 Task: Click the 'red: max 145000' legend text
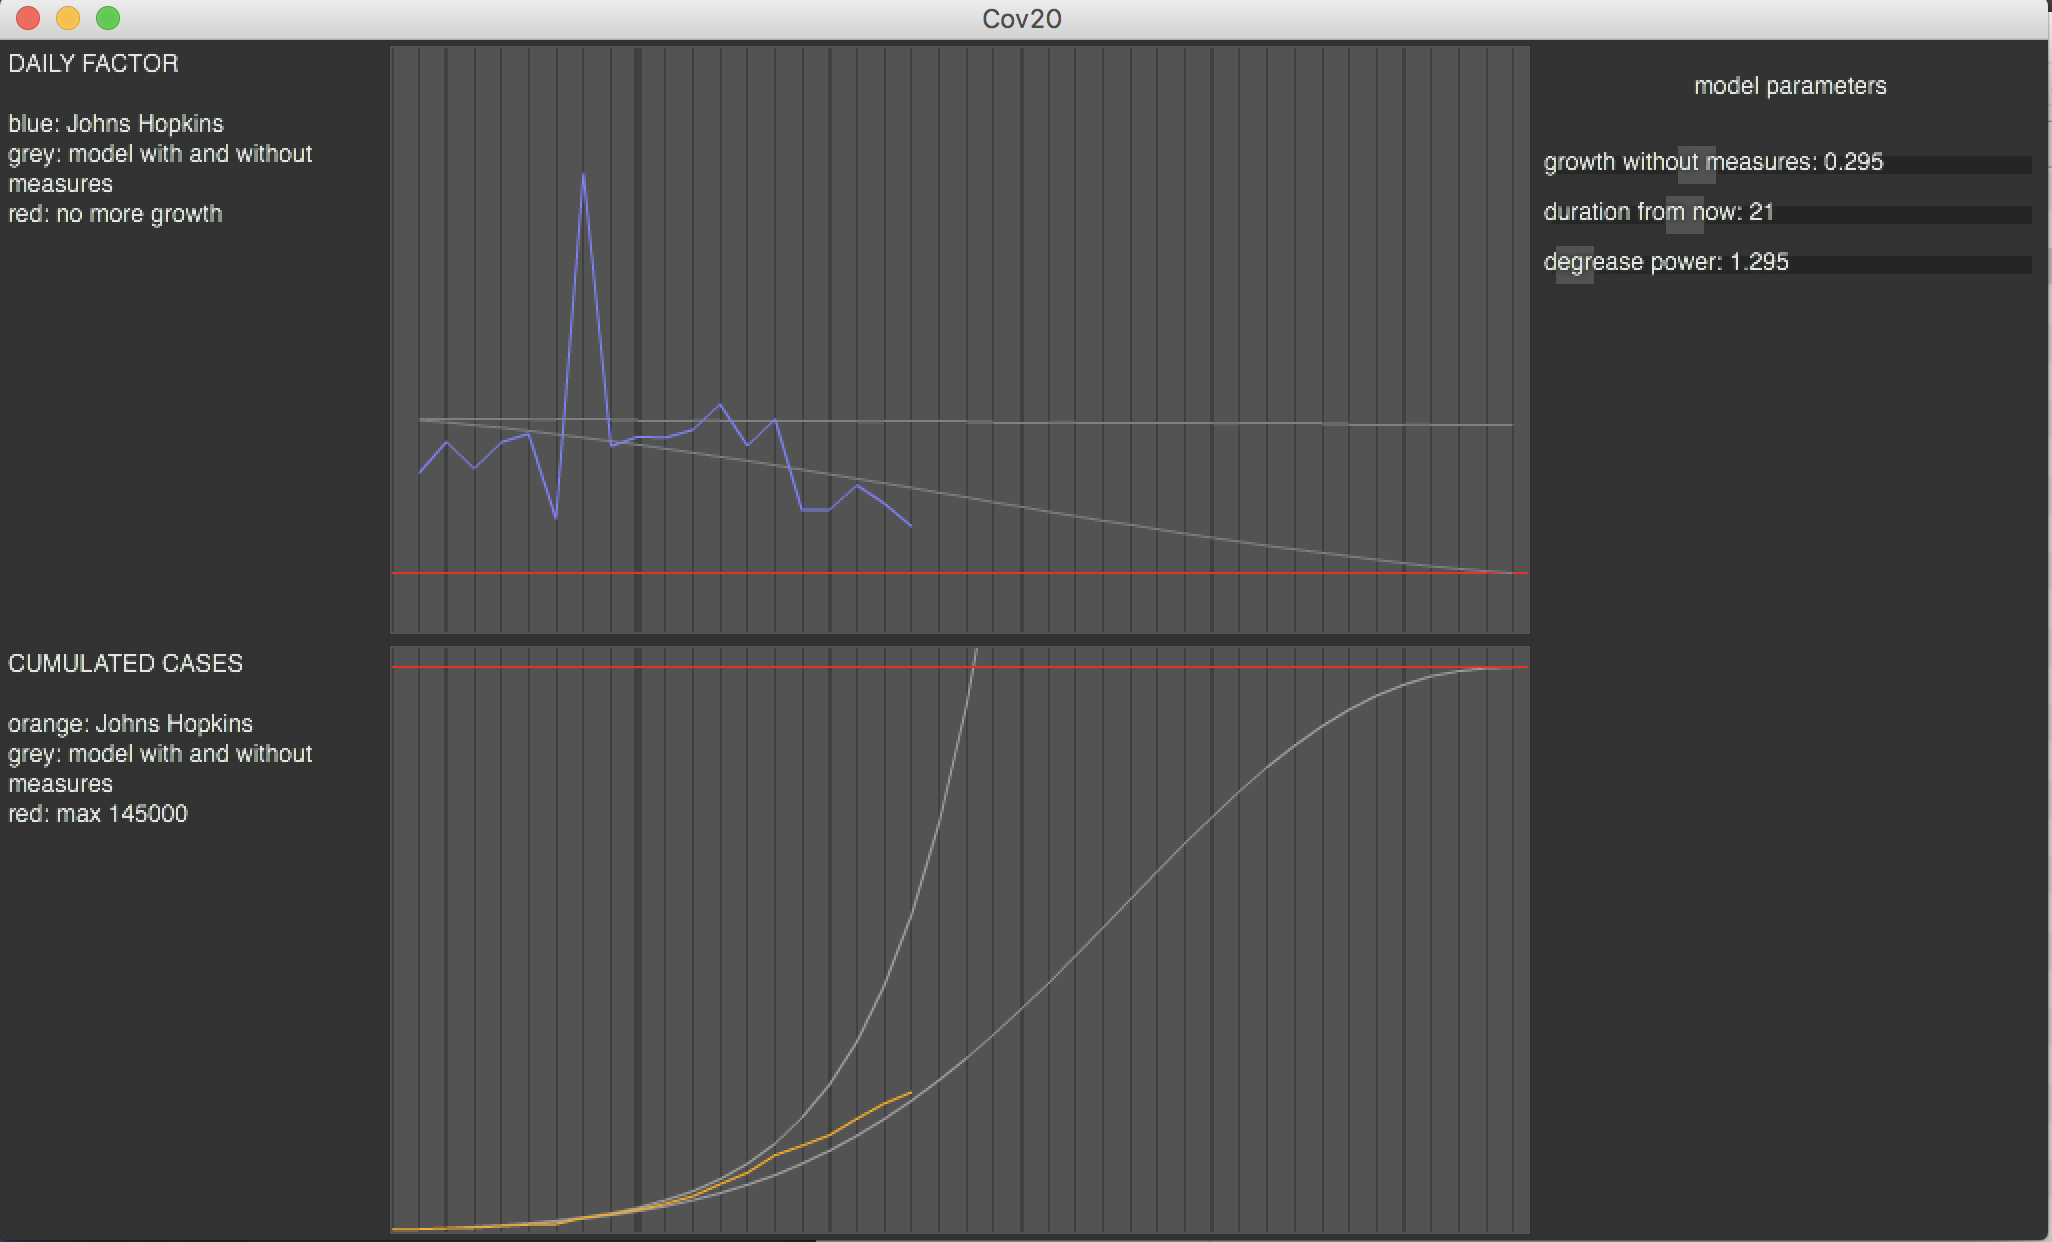pos(98,814)
